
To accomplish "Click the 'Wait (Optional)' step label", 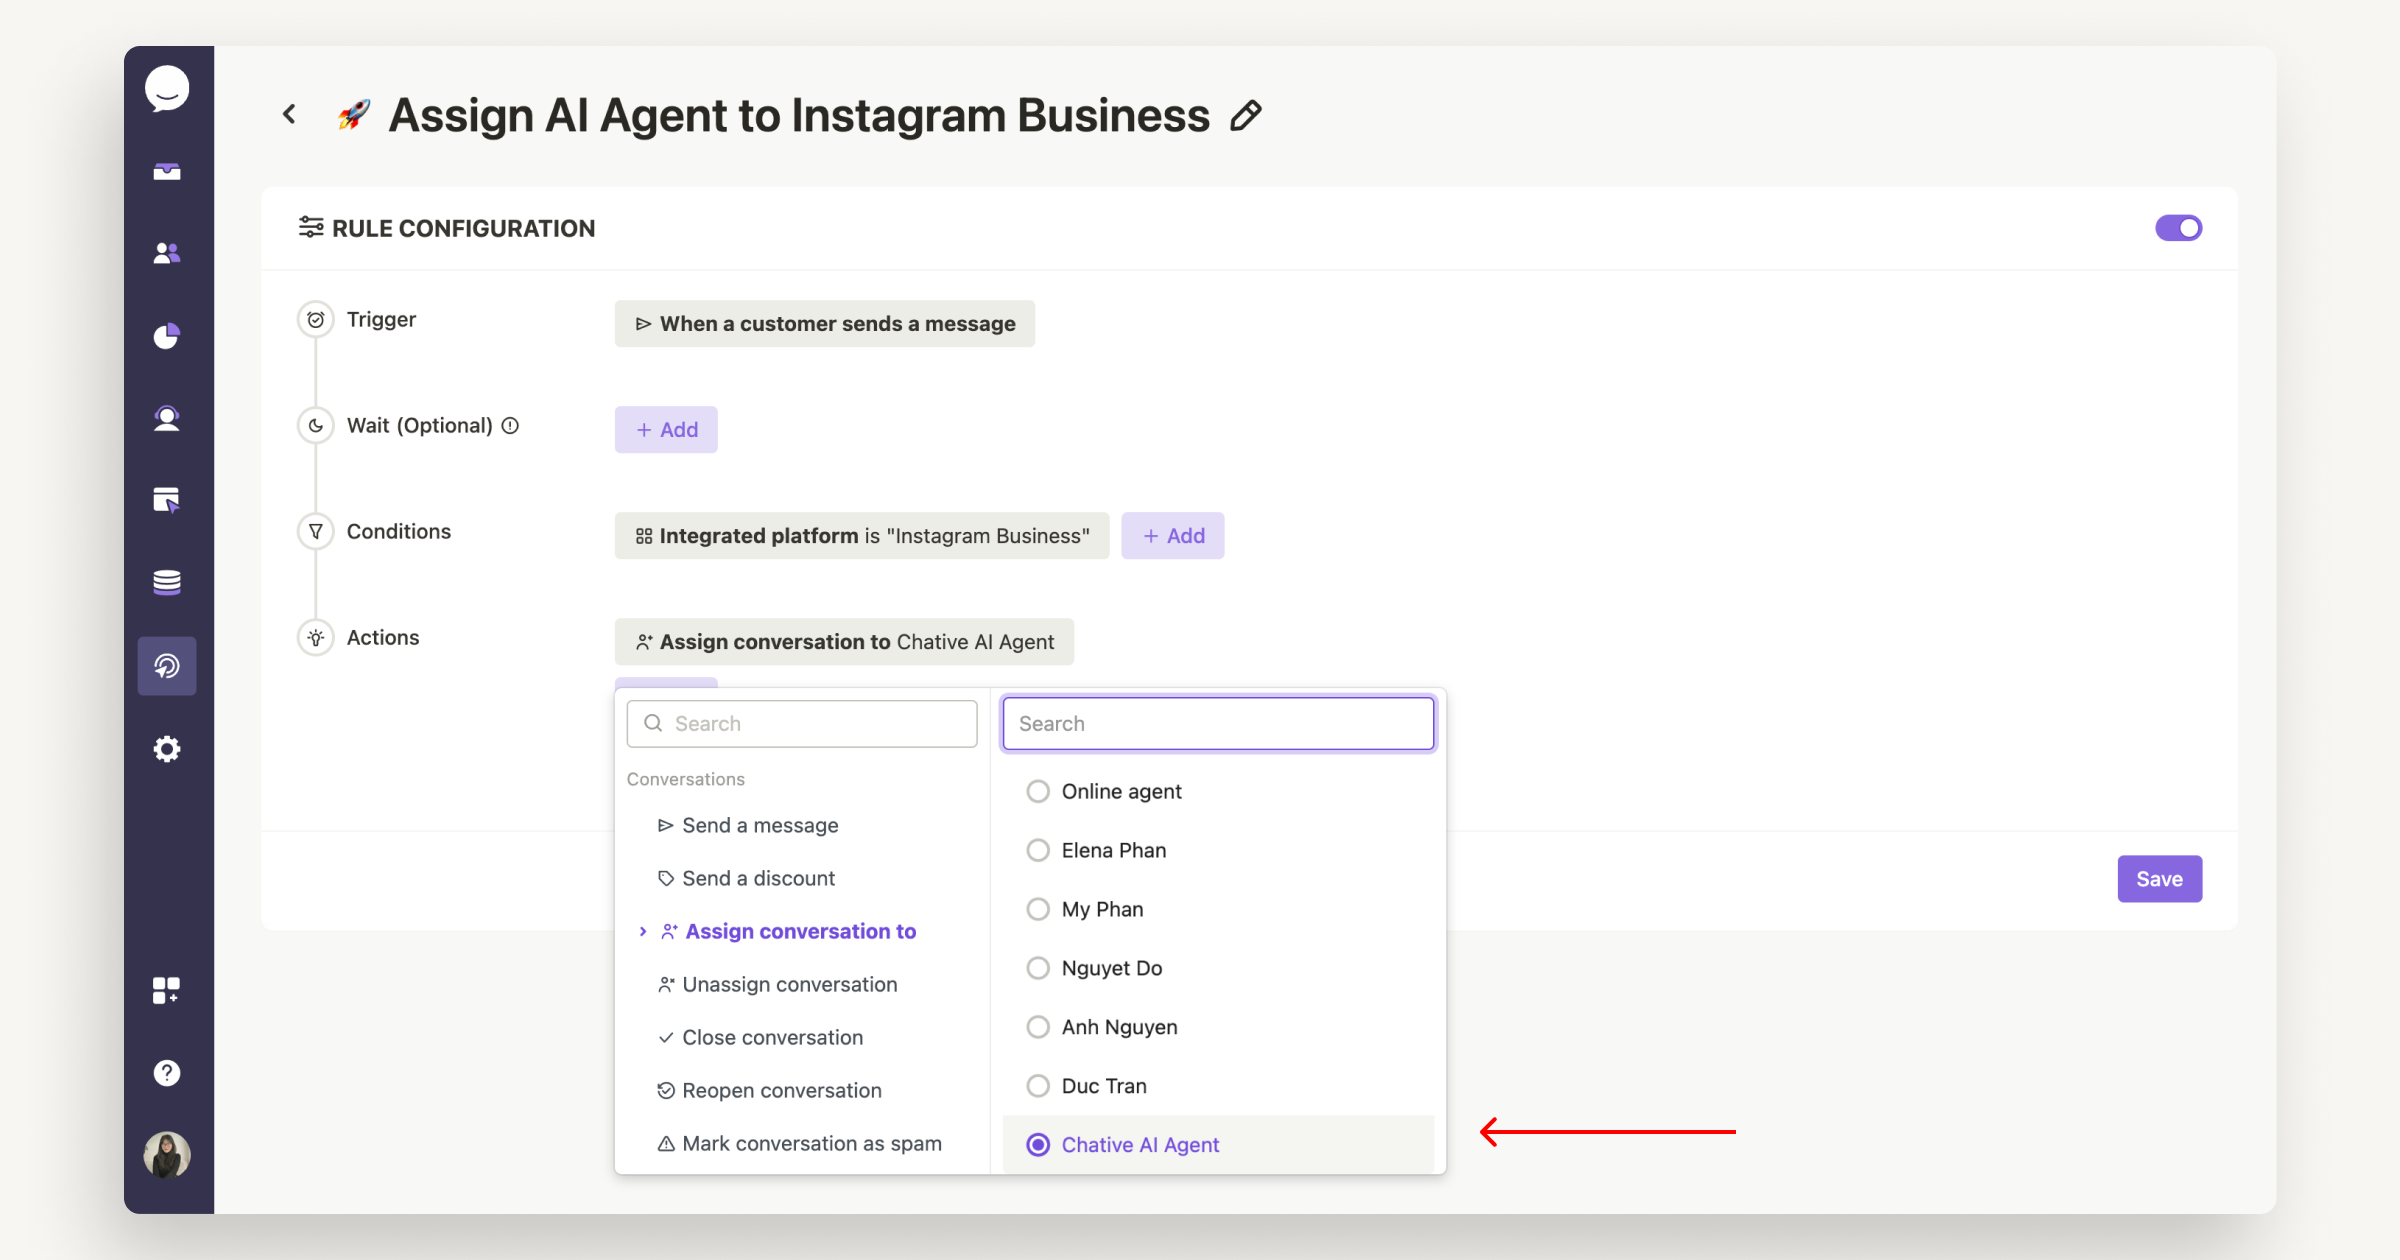I will pos(420,426).
